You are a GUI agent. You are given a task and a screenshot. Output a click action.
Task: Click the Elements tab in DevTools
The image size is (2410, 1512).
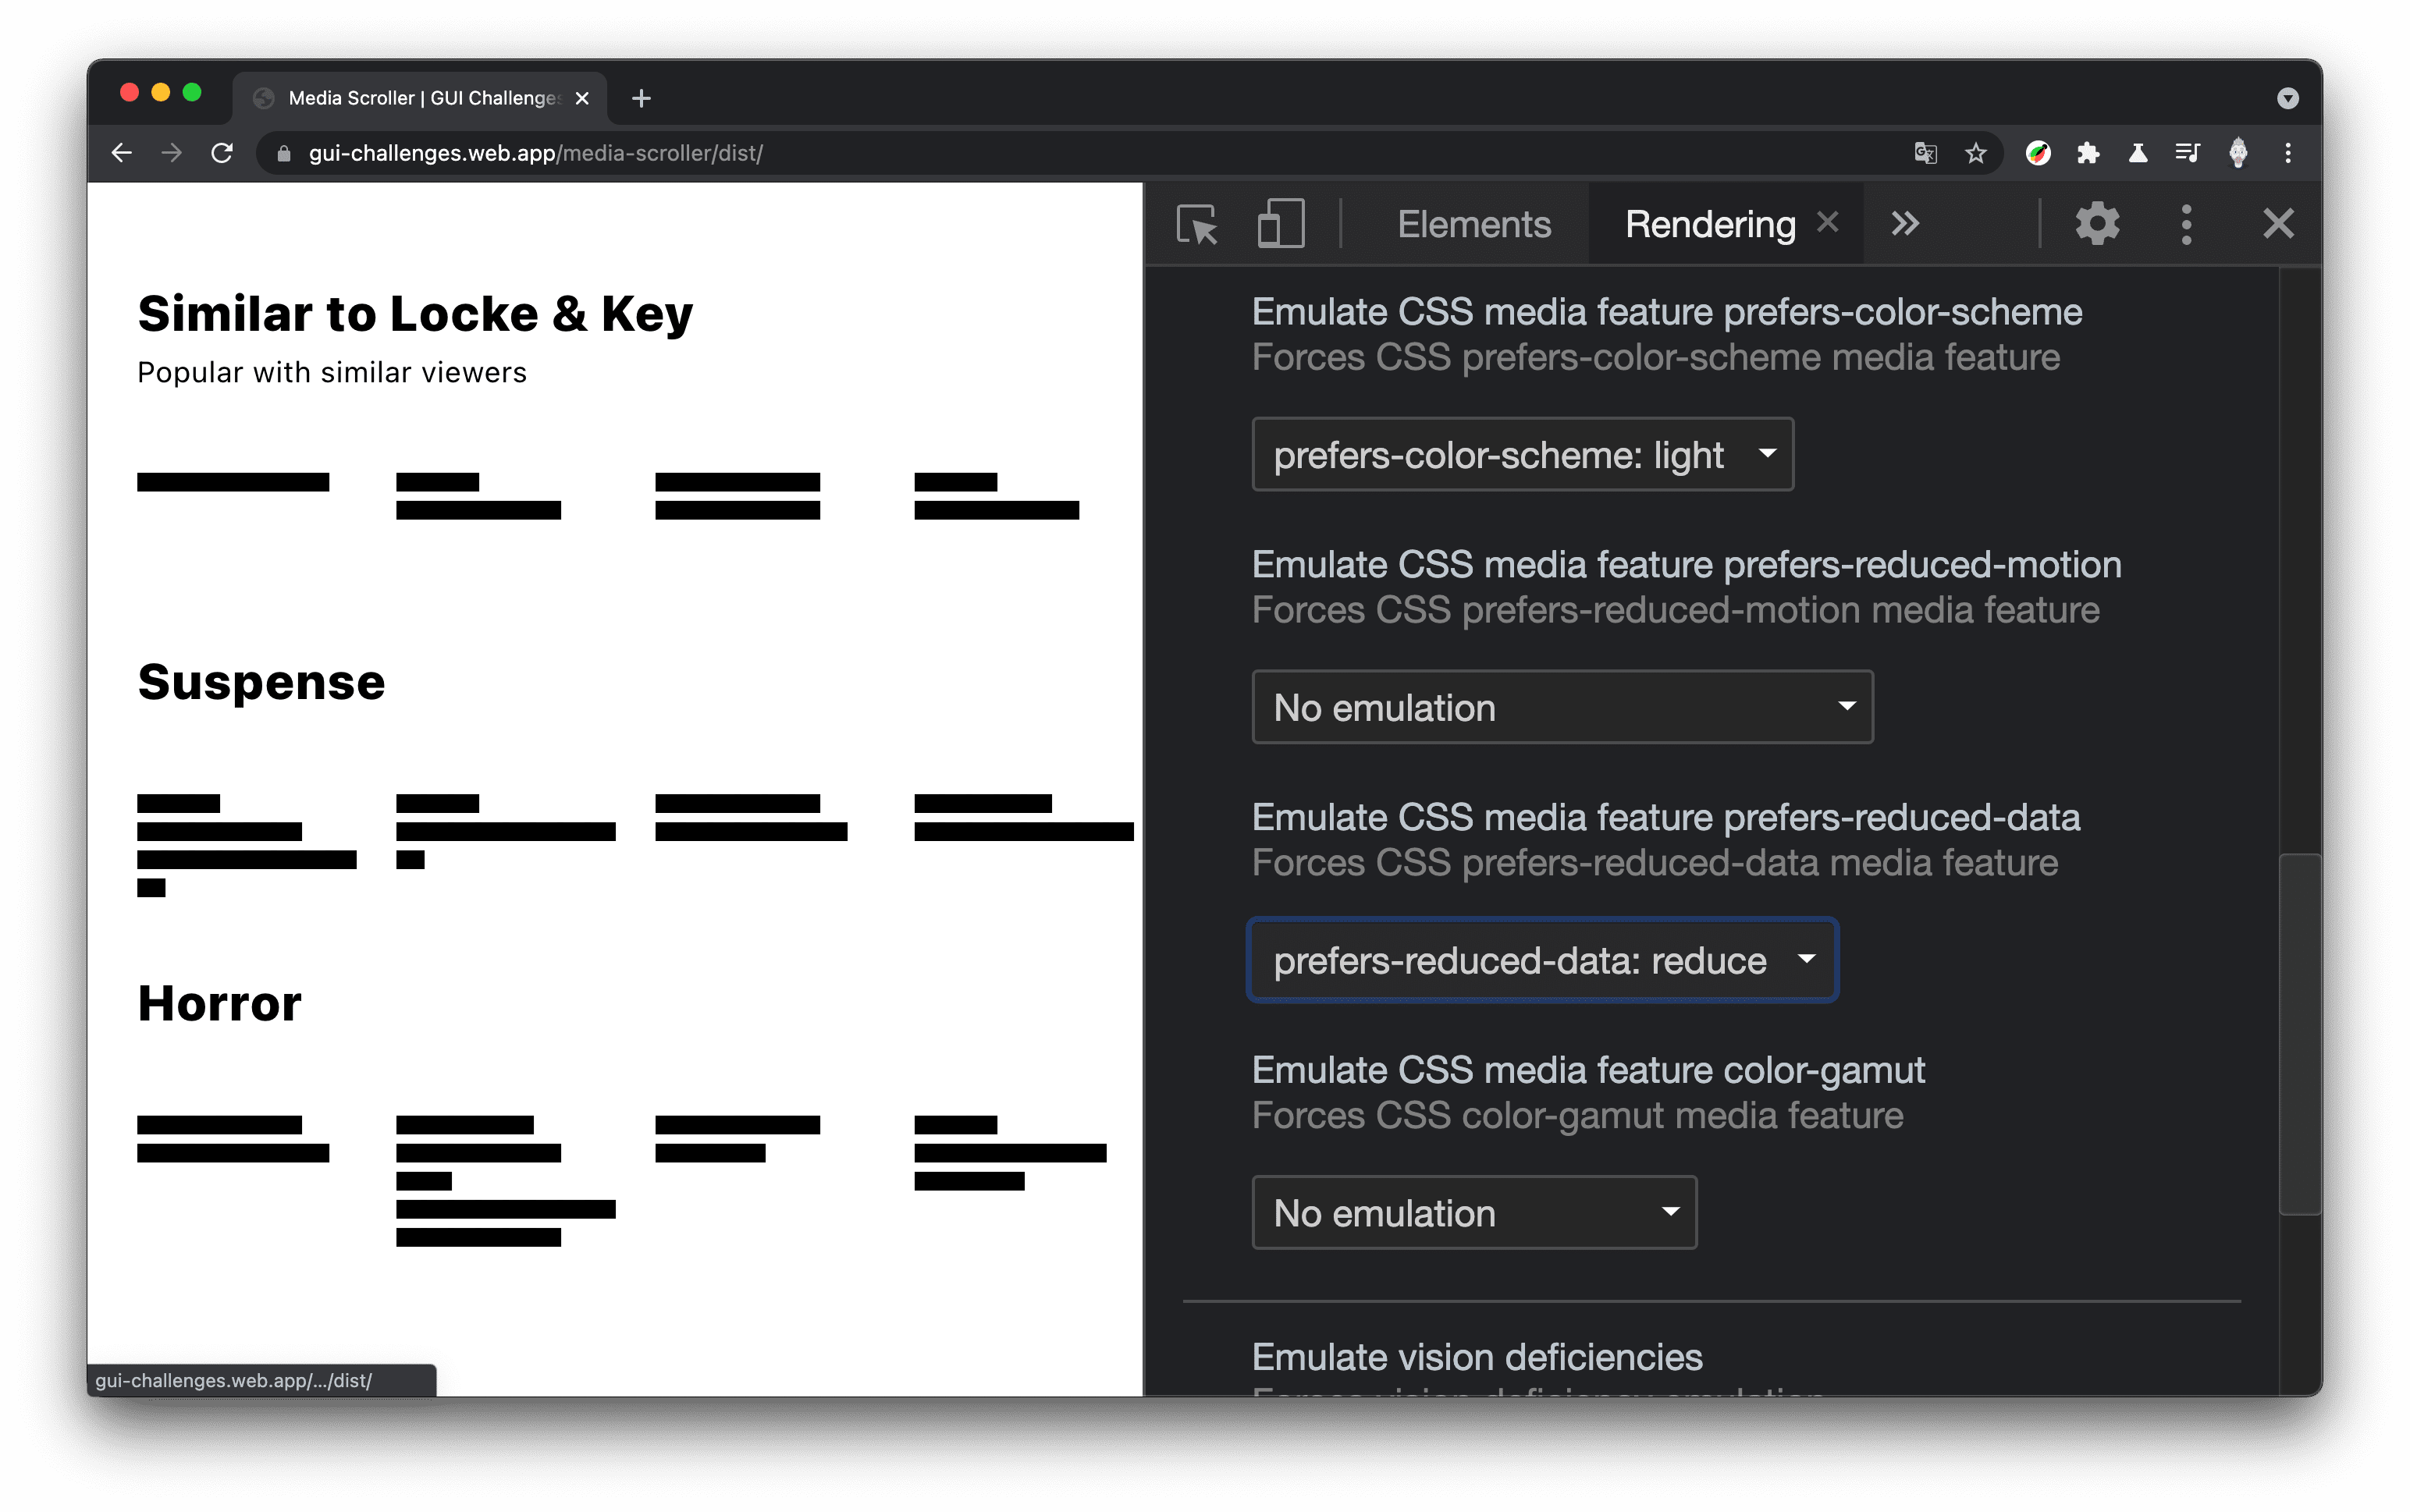pyautogui.click(x=1473, y=223)
